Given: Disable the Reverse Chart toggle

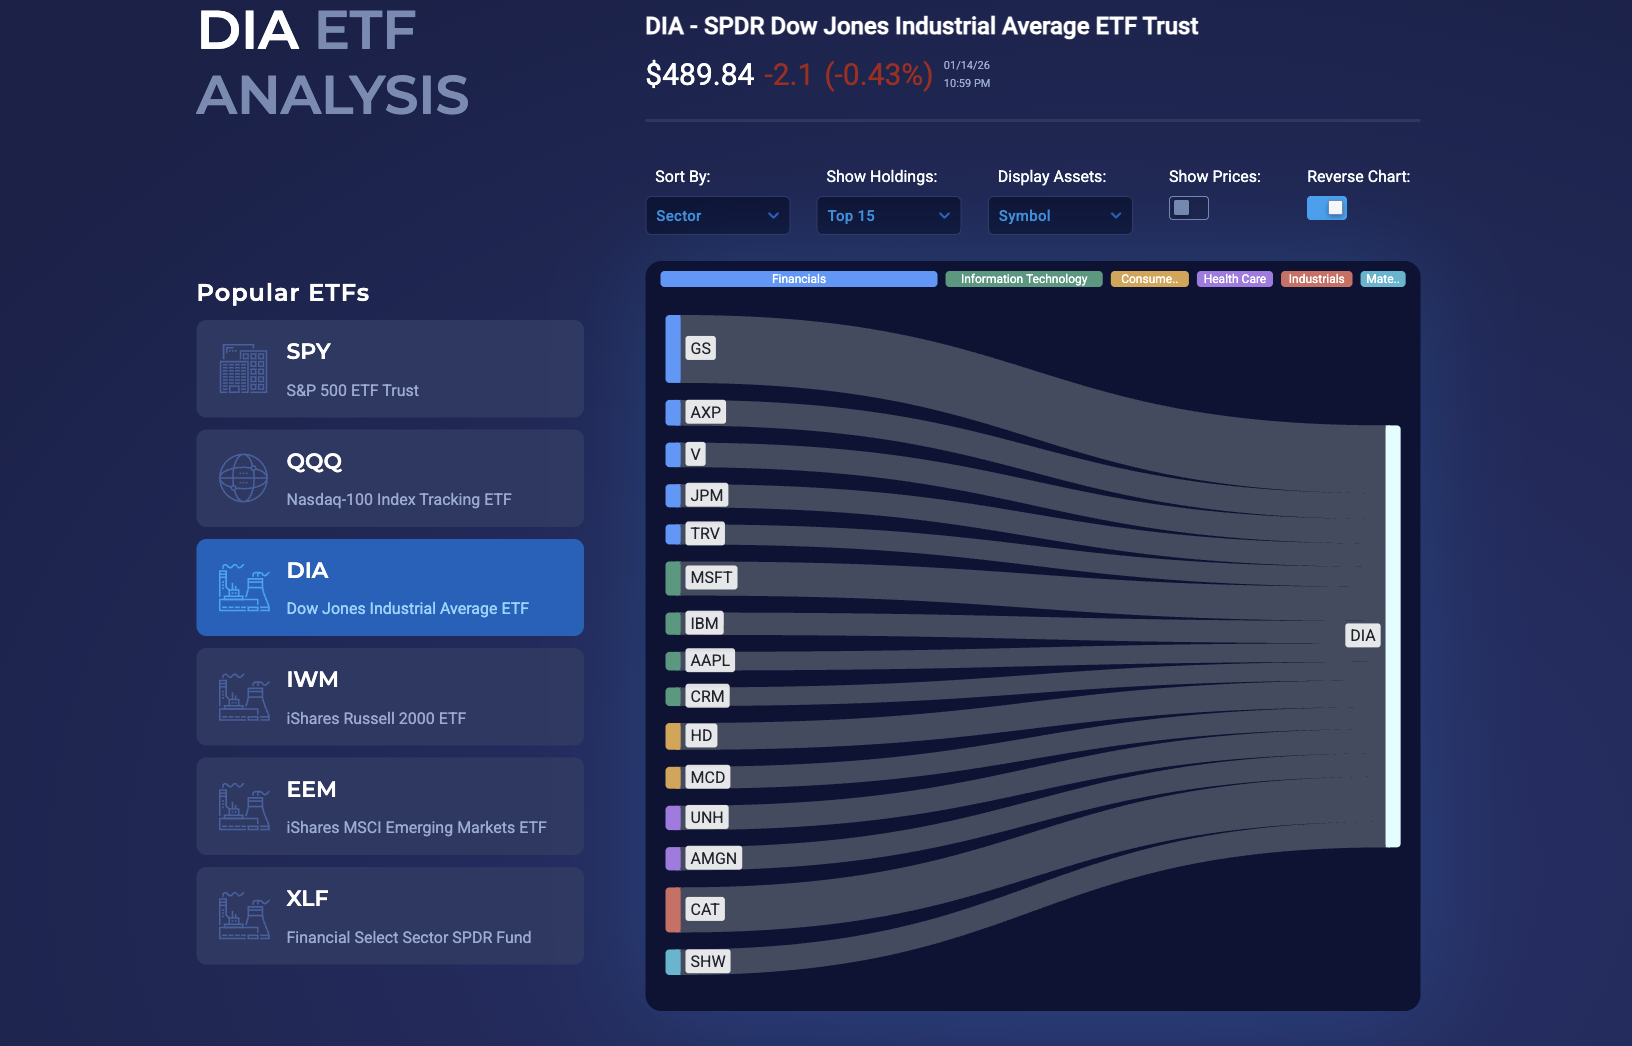Looking at the screenshot, I should (1327, 208).
